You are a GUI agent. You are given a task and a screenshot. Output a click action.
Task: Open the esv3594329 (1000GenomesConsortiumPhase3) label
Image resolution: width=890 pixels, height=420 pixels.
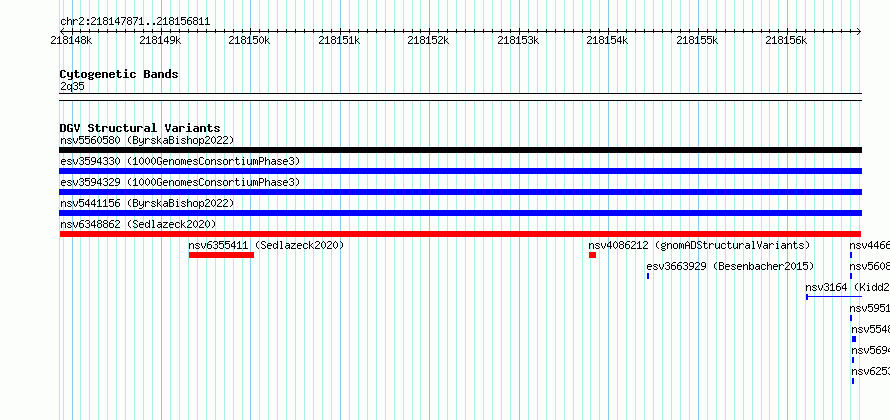pyautogui.click(x=180, y=182)
